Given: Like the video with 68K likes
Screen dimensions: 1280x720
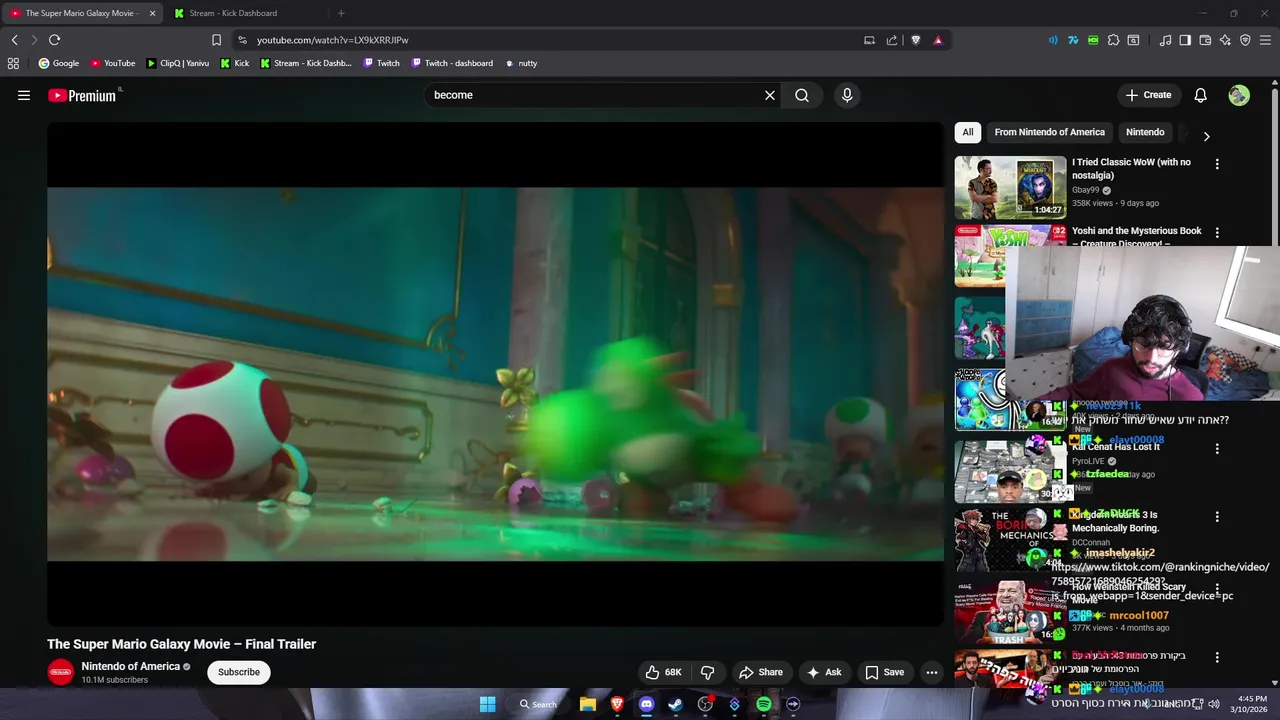Looking at the screenshot, I should point(663,672).
